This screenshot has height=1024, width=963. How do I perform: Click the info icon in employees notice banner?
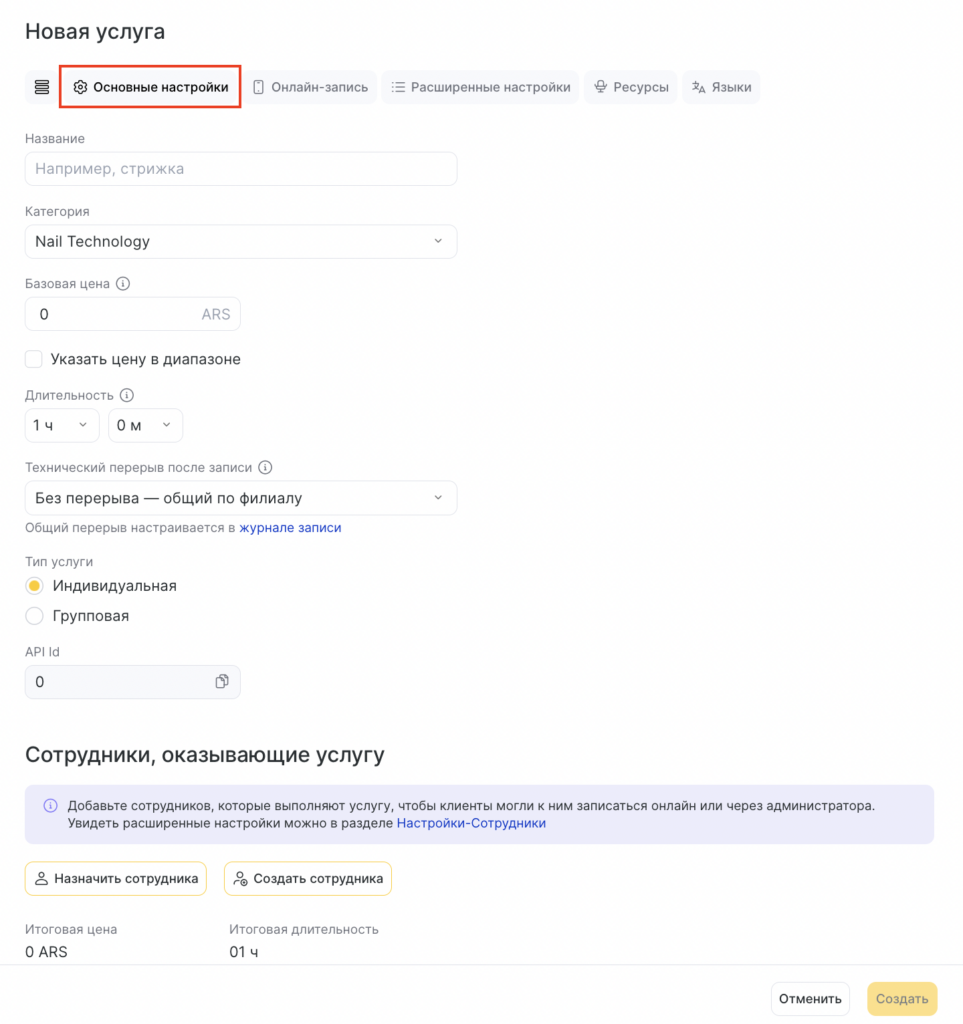click(50, 806)
